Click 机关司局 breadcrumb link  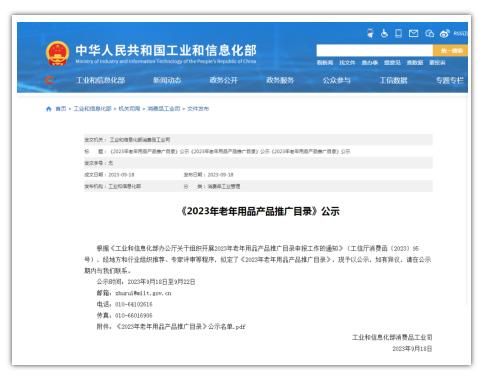(x=129, y=109)
